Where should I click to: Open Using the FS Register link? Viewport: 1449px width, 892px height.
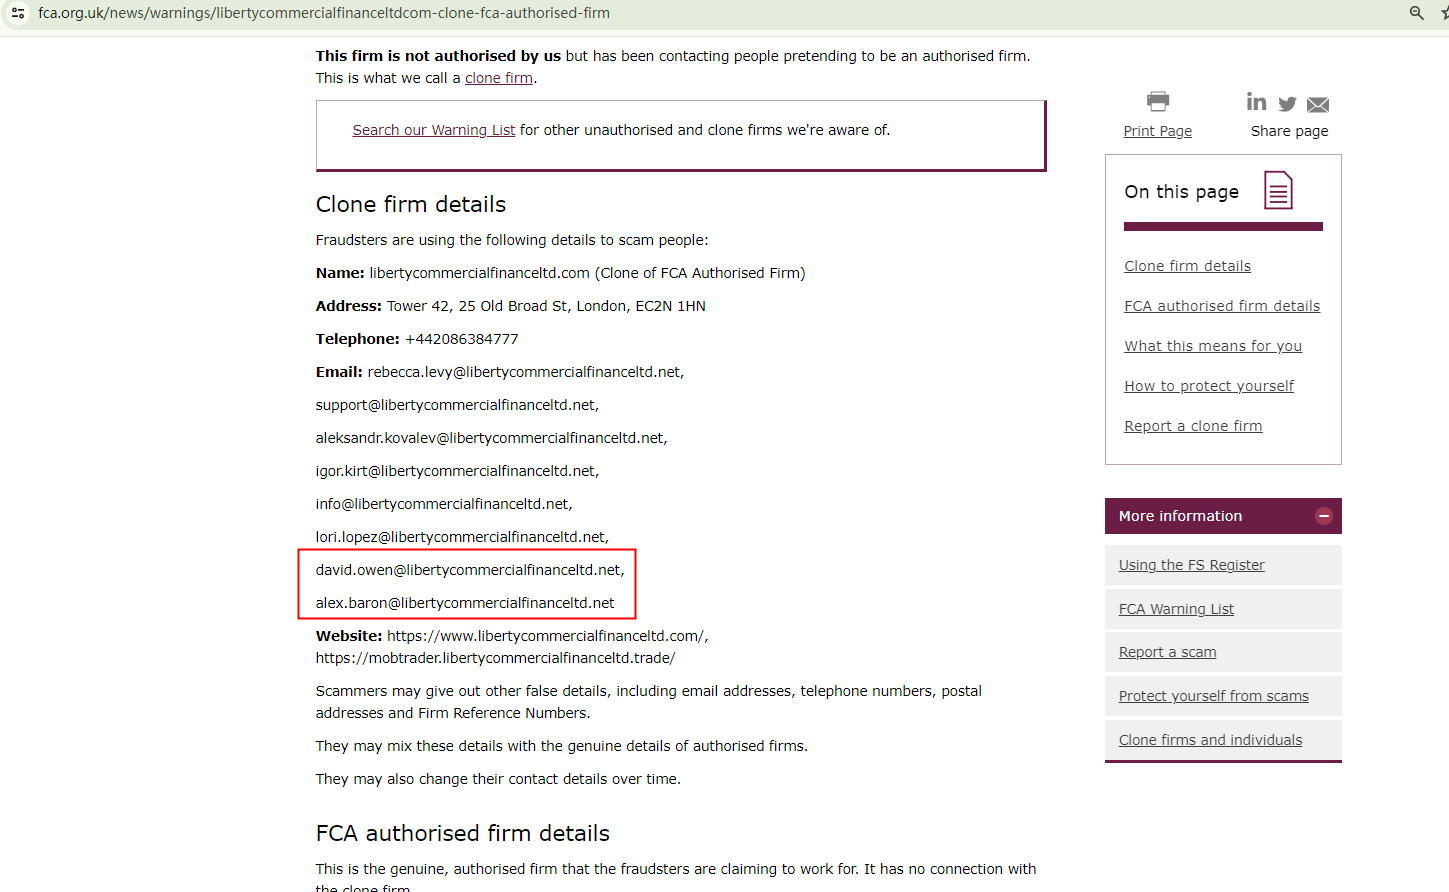coord(1191,565)
